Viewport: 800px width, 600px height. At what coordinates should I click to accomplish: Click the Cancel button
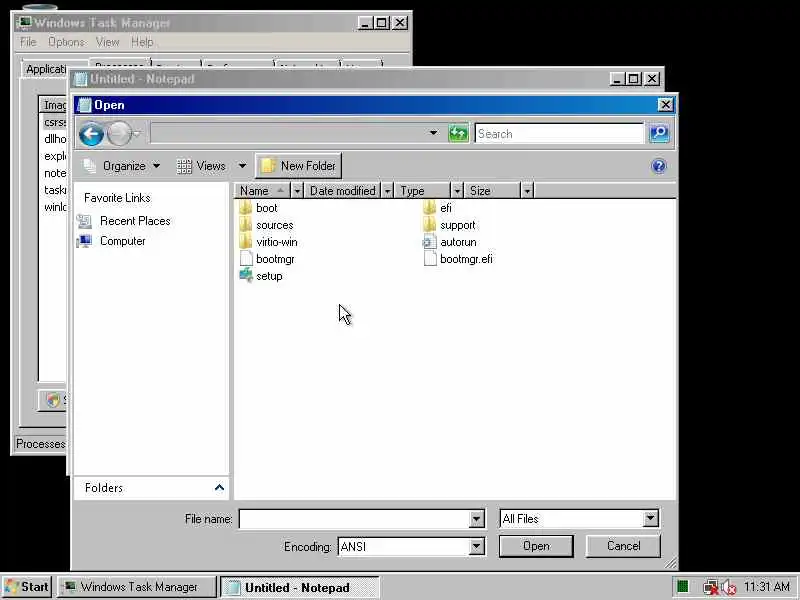(623, 546)
